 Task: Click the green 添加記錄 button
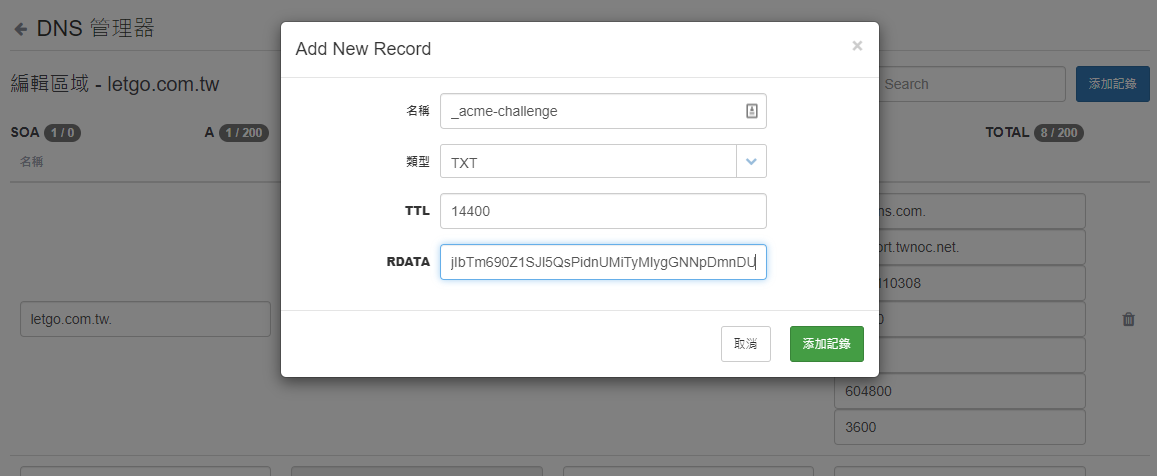point(826,343)
